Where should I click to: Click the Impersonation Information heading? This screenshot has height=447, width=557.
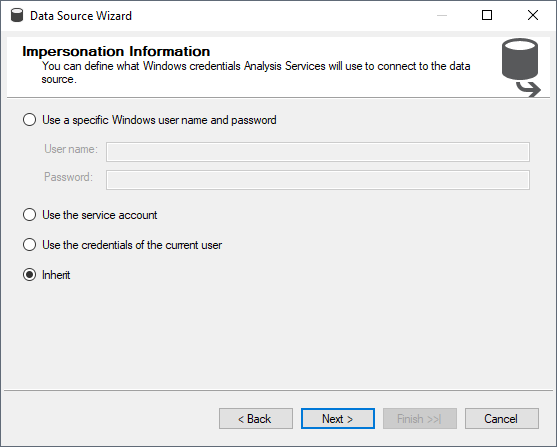coord(116,52)
